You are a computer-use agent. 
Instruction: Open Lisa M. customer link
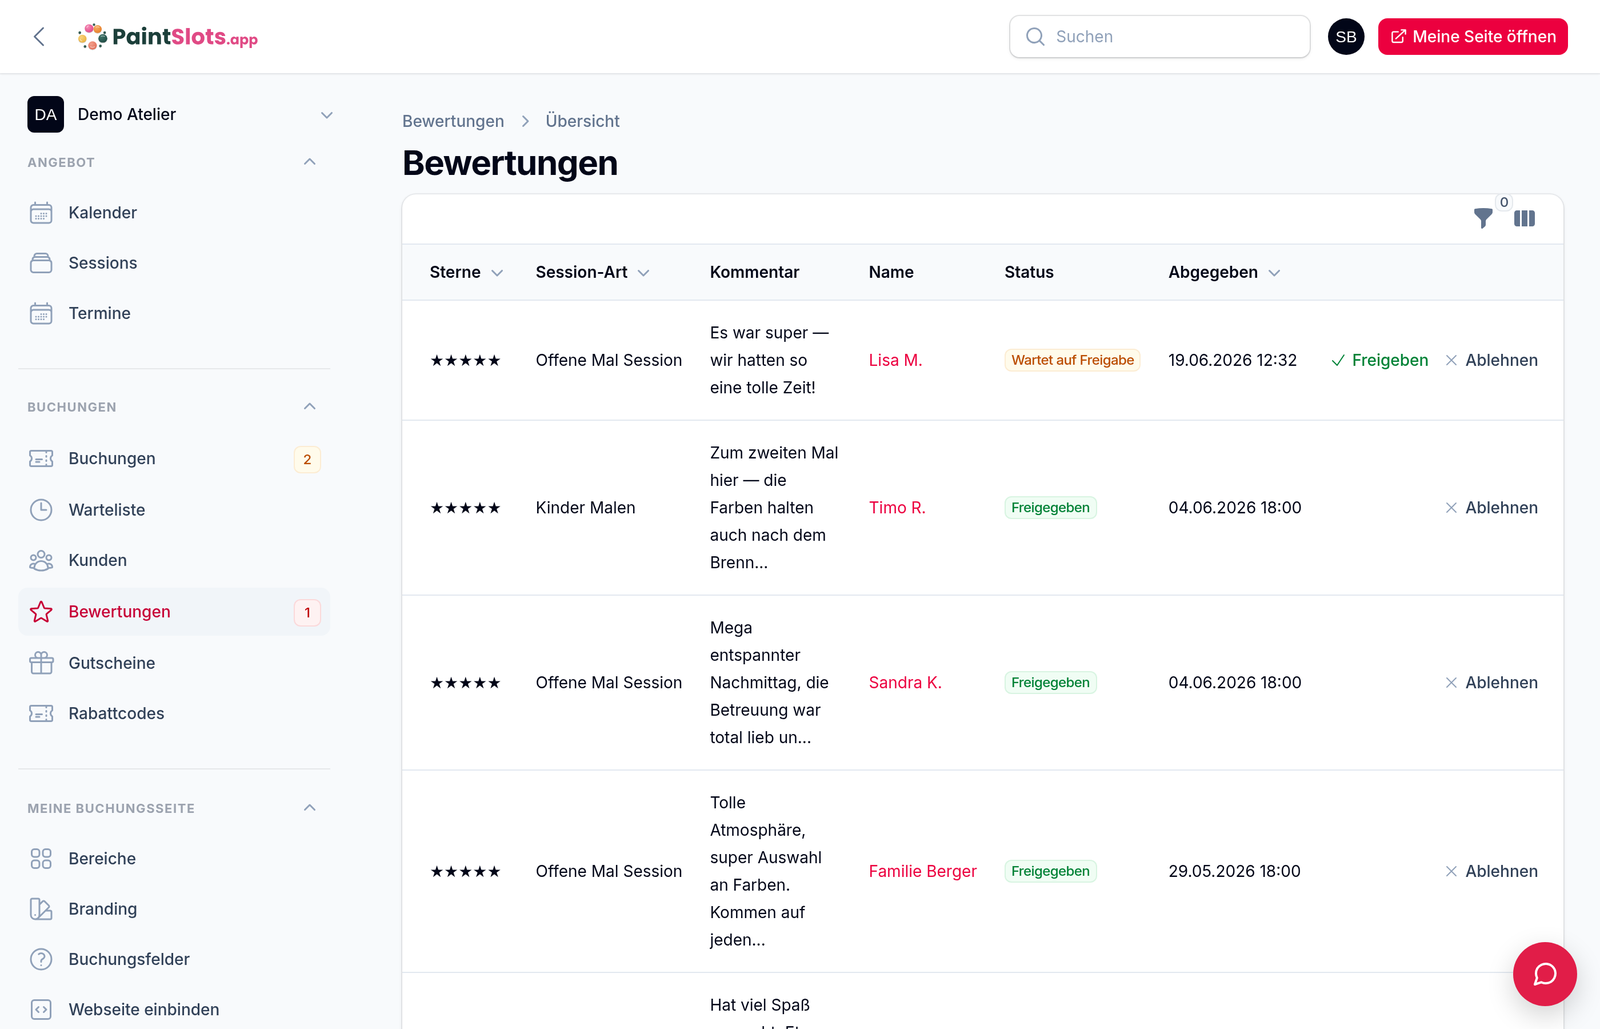tap(895, 360)
